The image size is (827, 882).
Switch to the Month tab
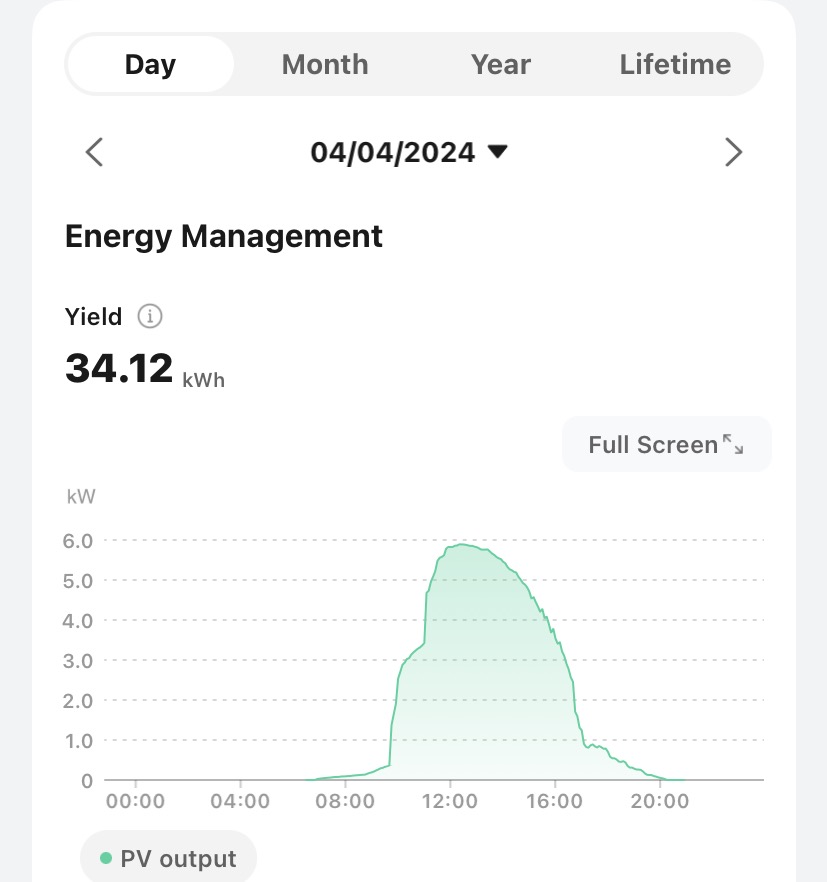click(x=325, y=65)
